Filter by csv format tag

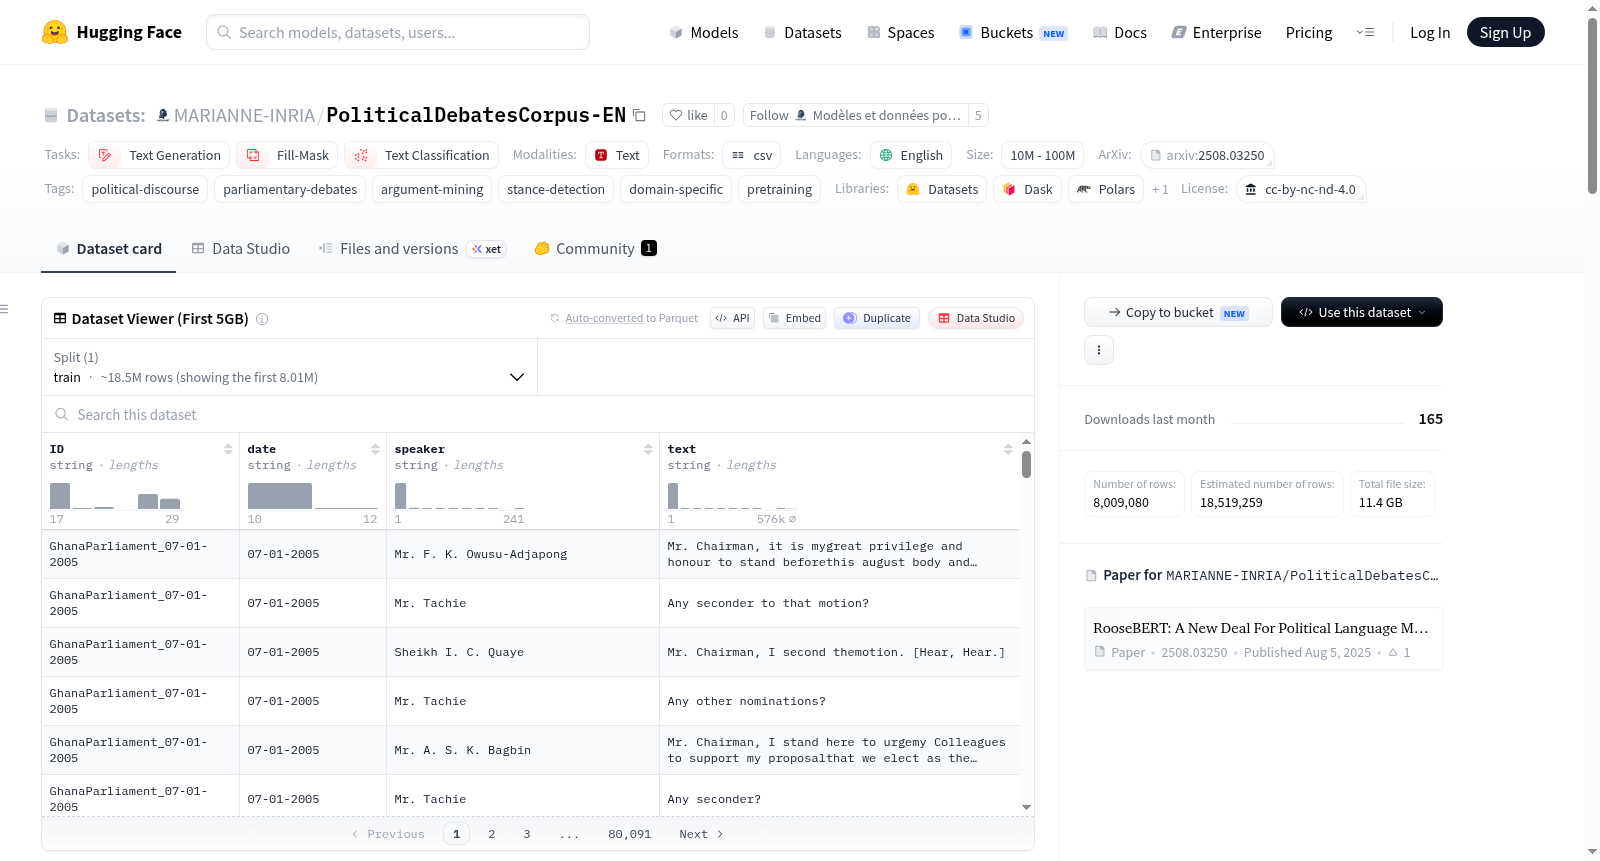tap(752, 155)
